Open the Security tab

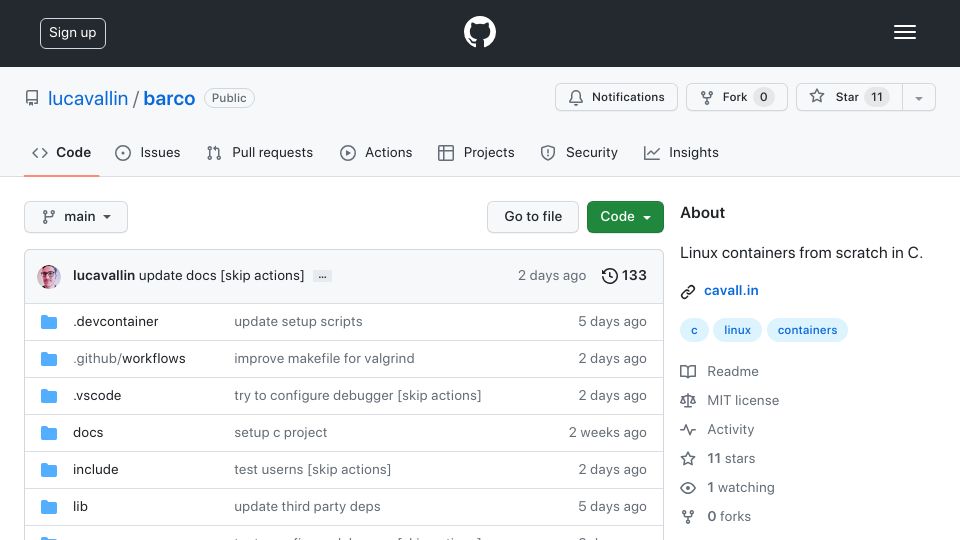click(x=579, y=152)
